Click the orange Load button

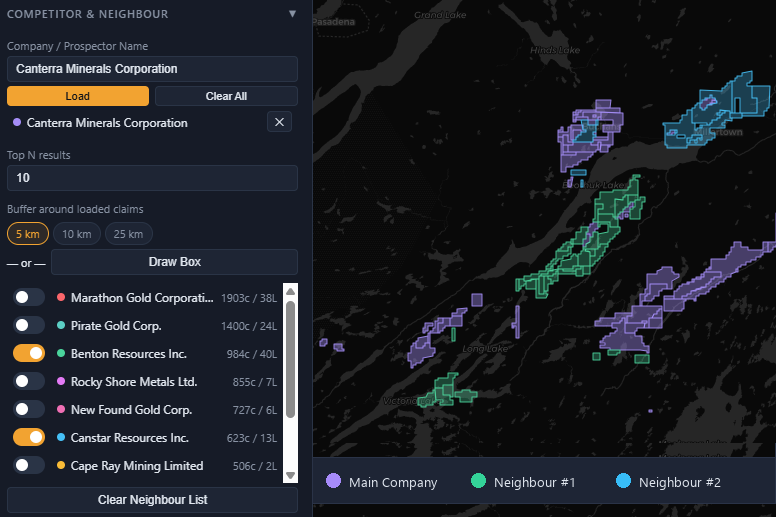point(78,96)
